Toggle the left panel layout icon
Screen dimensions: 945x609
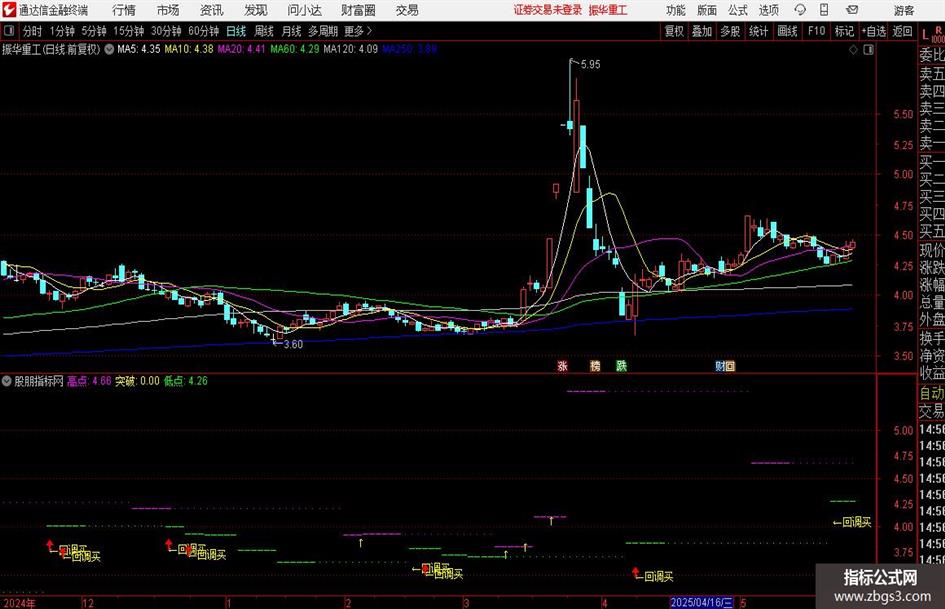[x=9, y=31]
